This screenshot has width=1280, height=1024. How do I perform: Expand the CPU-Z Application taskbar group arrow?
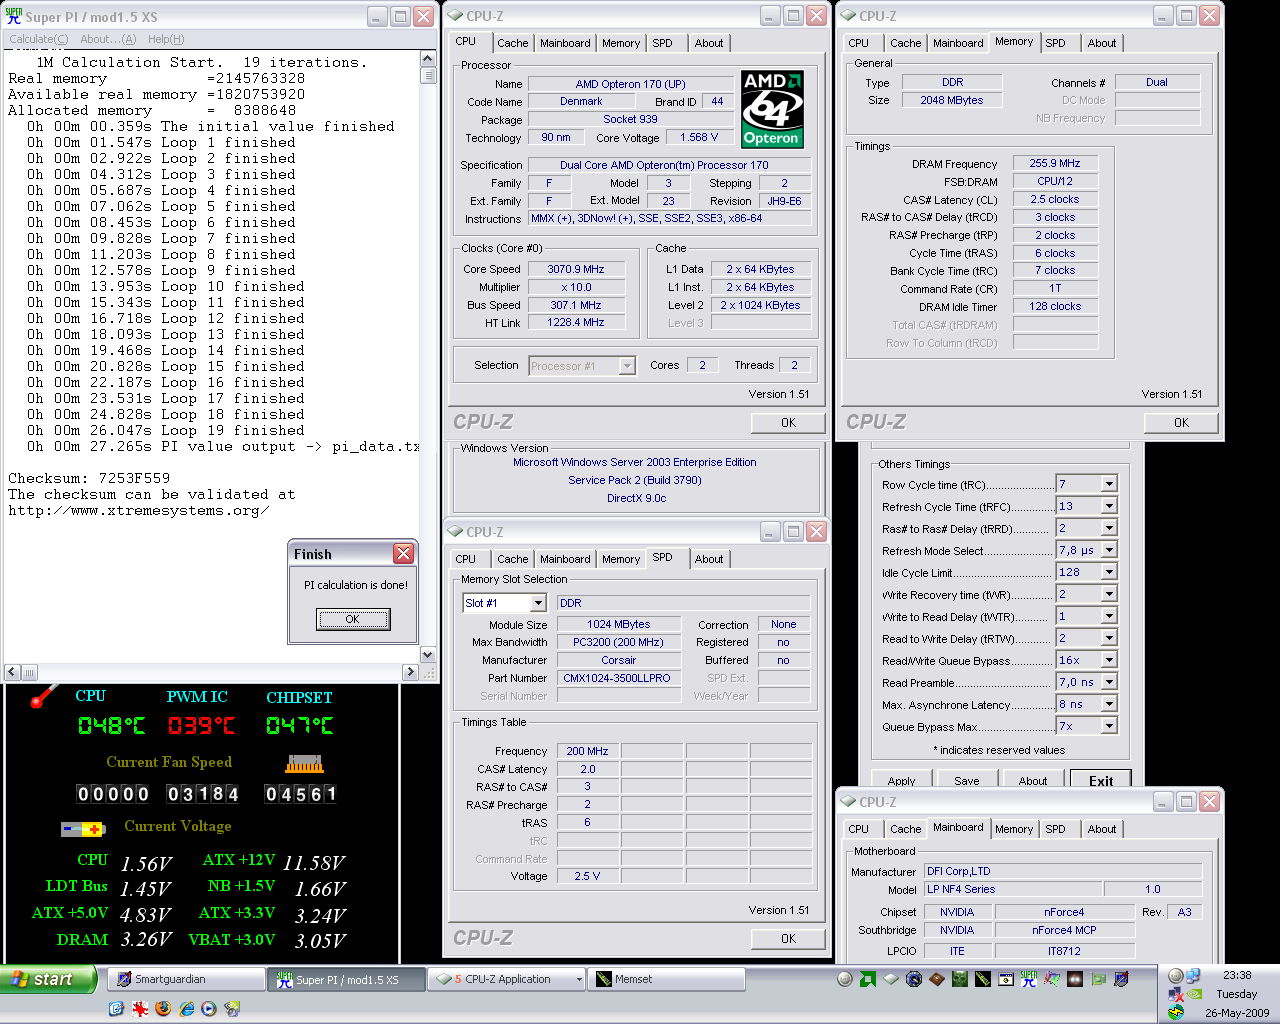[579, 980]
